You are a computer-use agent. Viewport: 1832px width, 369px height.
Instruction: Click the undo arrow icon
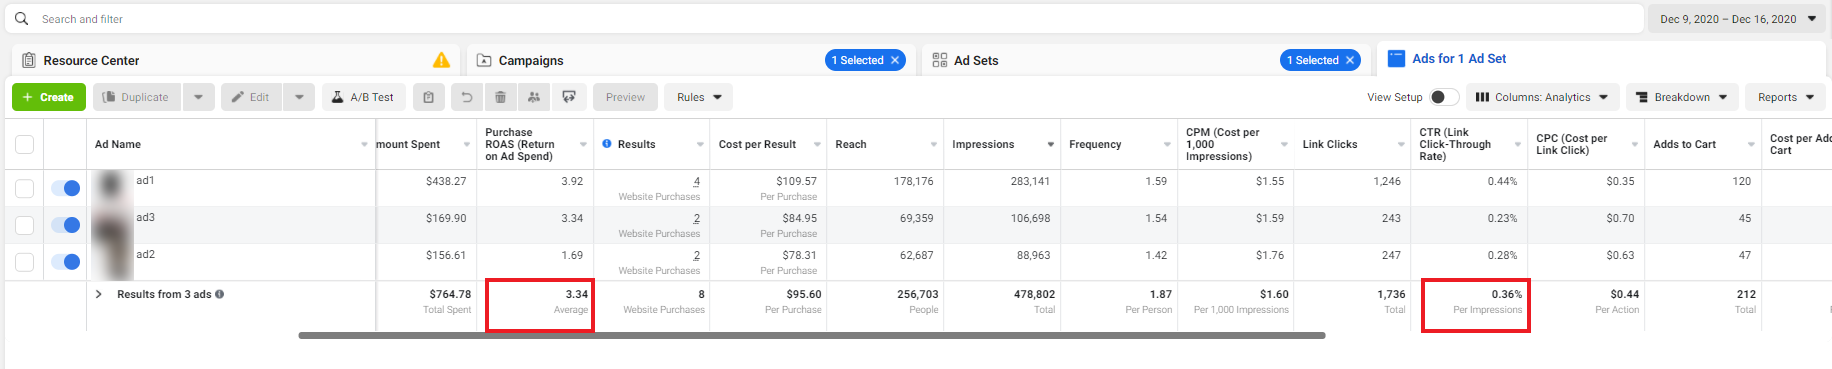coord(466,97)
